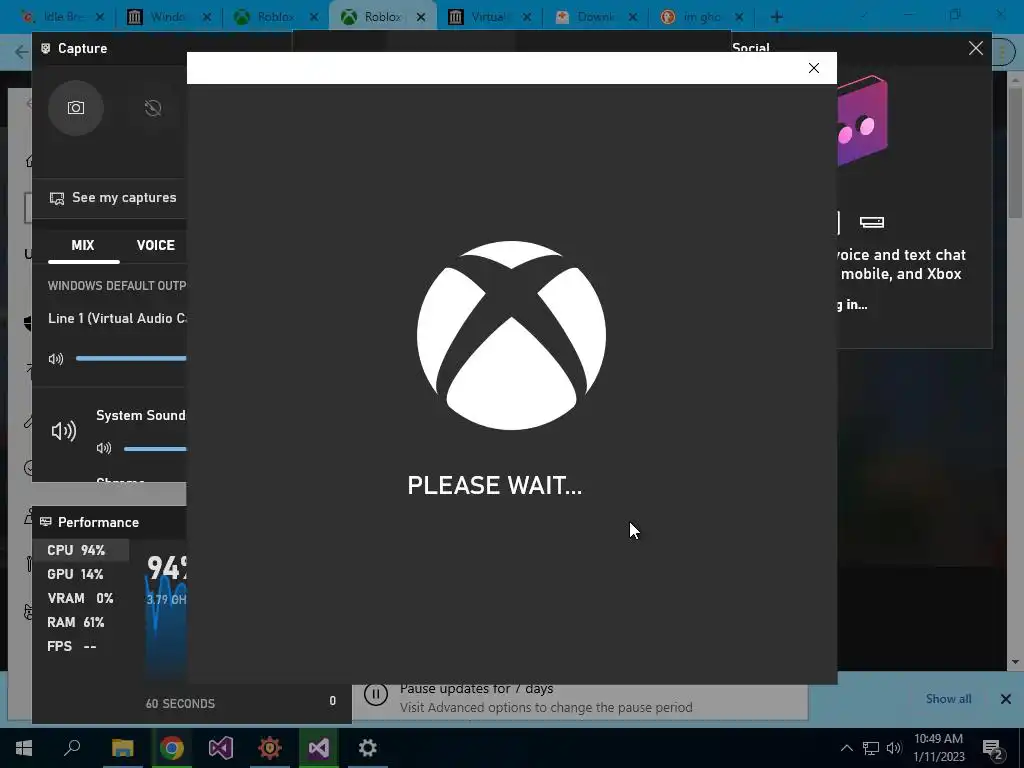Switch to the MIX audio tab
This screenshot has height=768, width=1024.
pyautogui.click(x=83, y=246)
